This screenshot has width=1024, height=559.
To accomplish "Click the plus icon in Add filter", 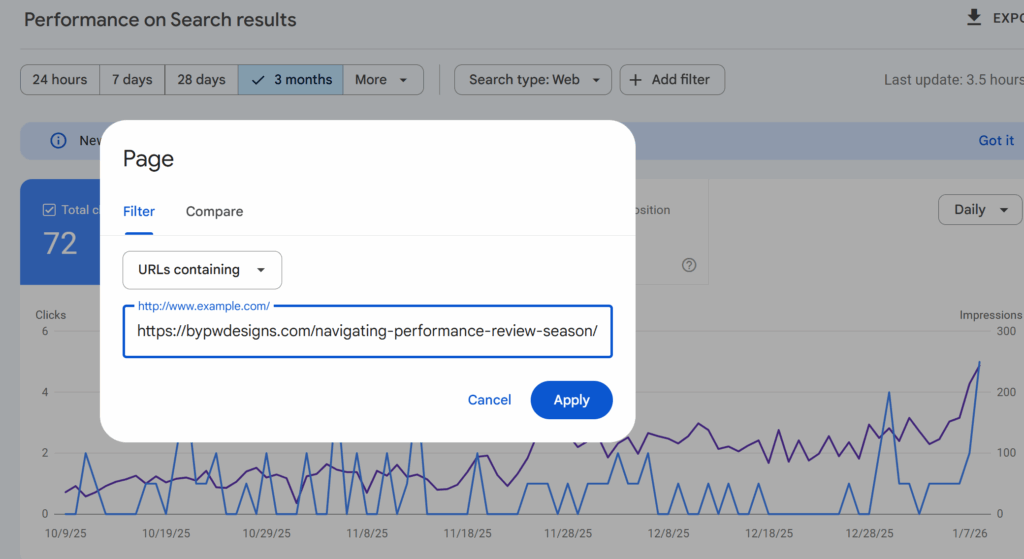I will click(x=635, y=80).
